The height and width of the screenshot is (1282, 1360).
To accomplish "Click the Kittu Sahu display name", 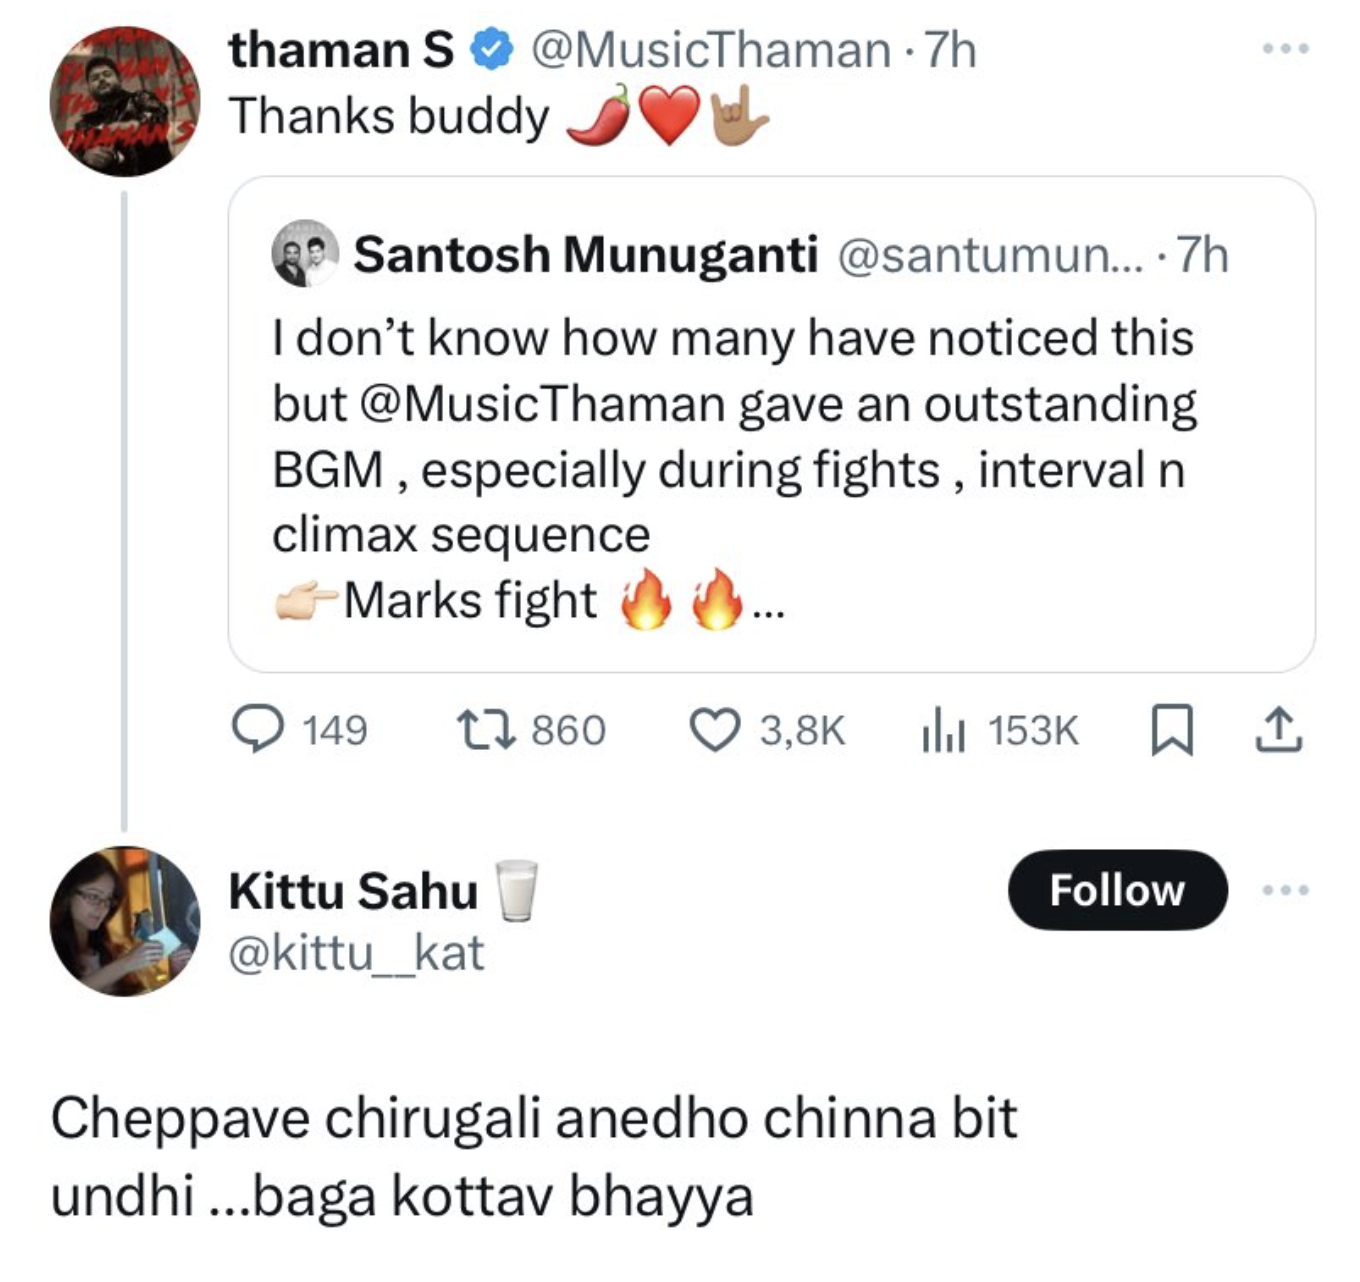I will 353,891.
